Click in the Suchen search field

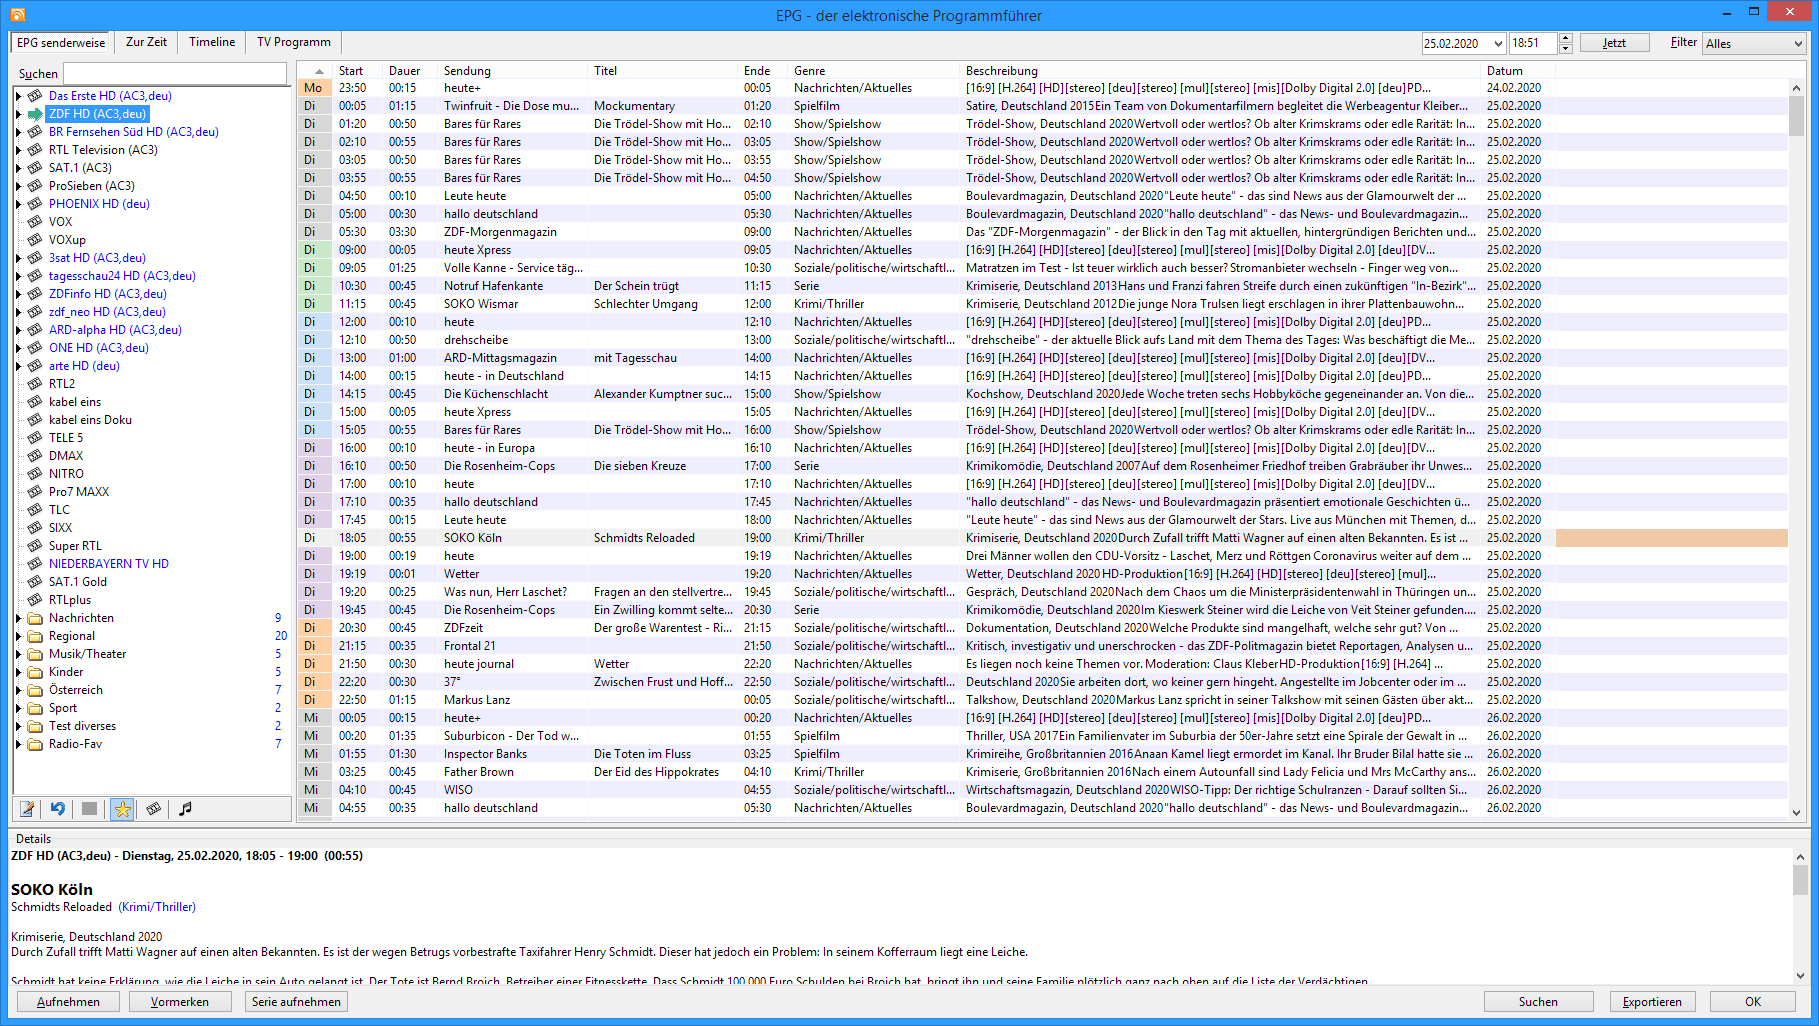[x=175, y=73]
